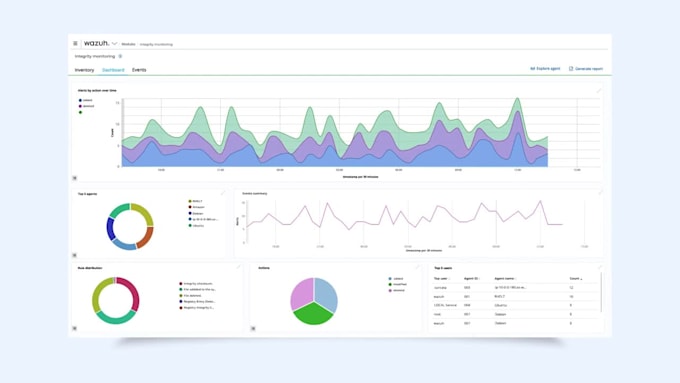The width and height of the screenshot is (680, 383).
Task: Click the Registry Integrity legend entry
Action: coord(197,308)
